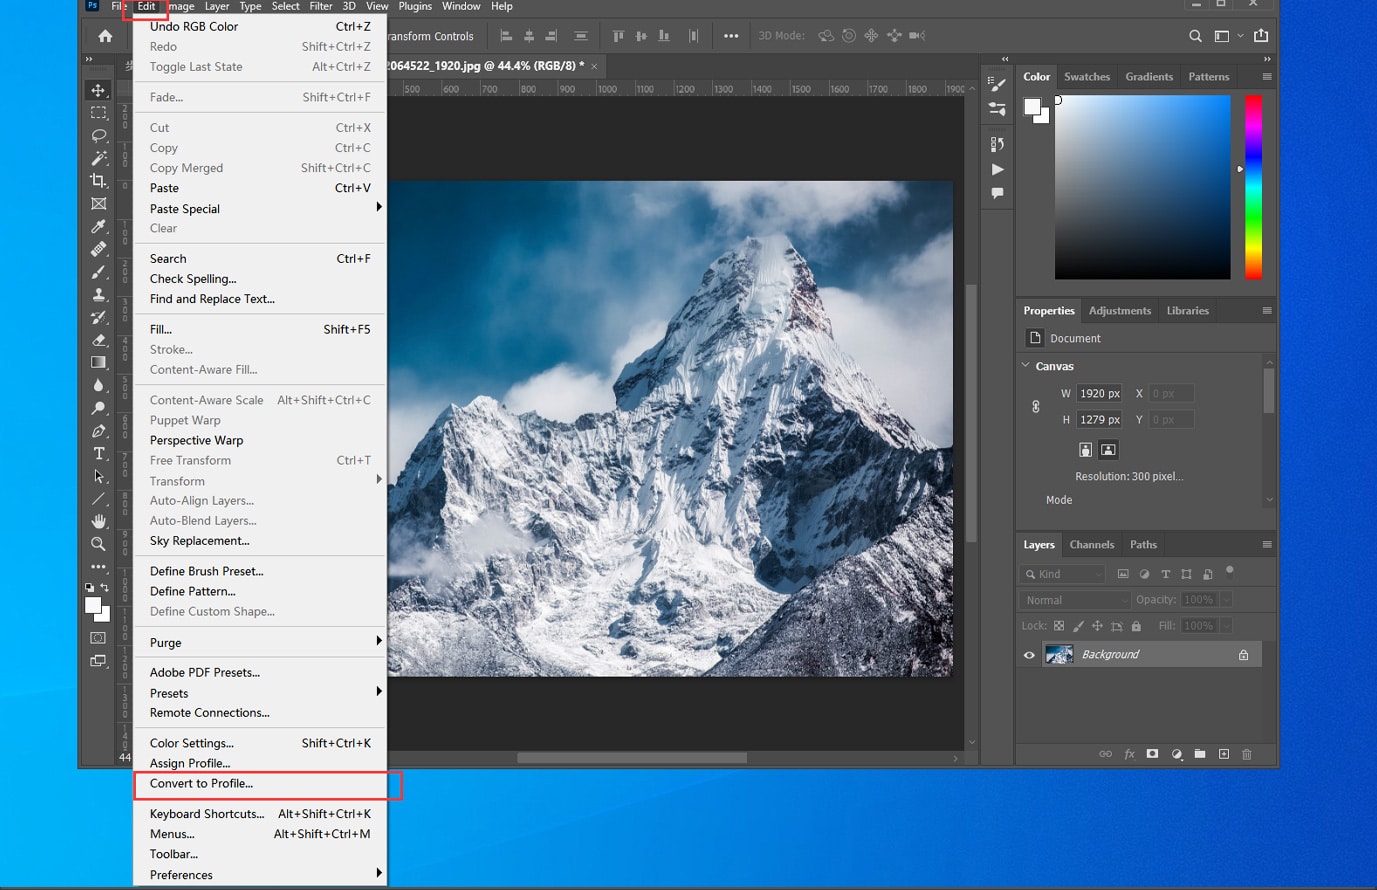Screen dimensions: 1377x890
Task: Click the Delete layer trash icon
Action: pos(1247,754)
